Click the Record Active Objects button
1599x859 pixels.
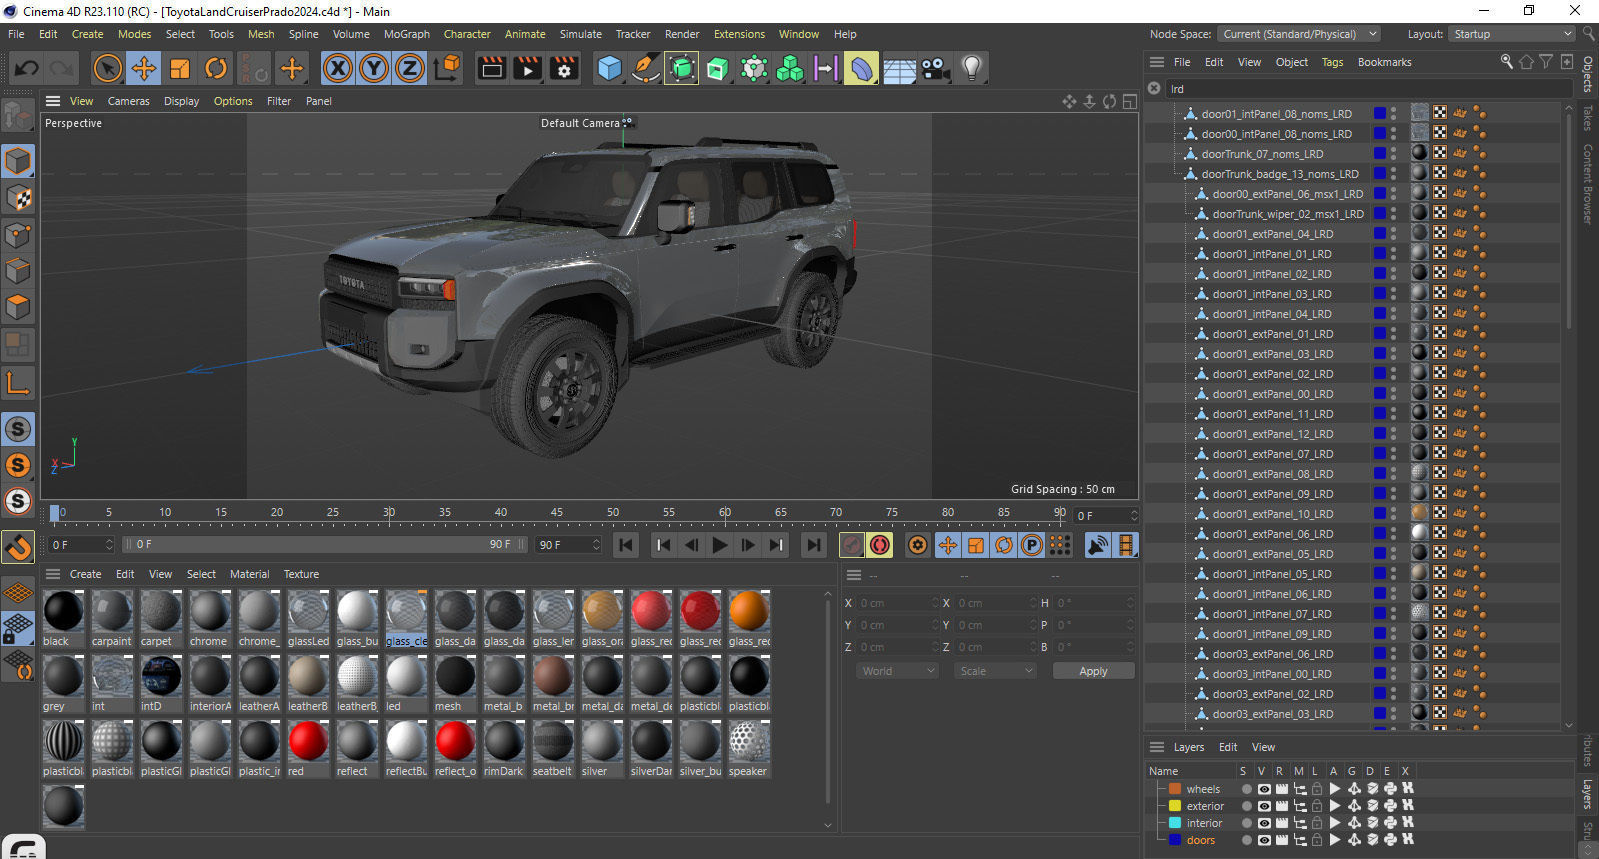coord(852,545)
